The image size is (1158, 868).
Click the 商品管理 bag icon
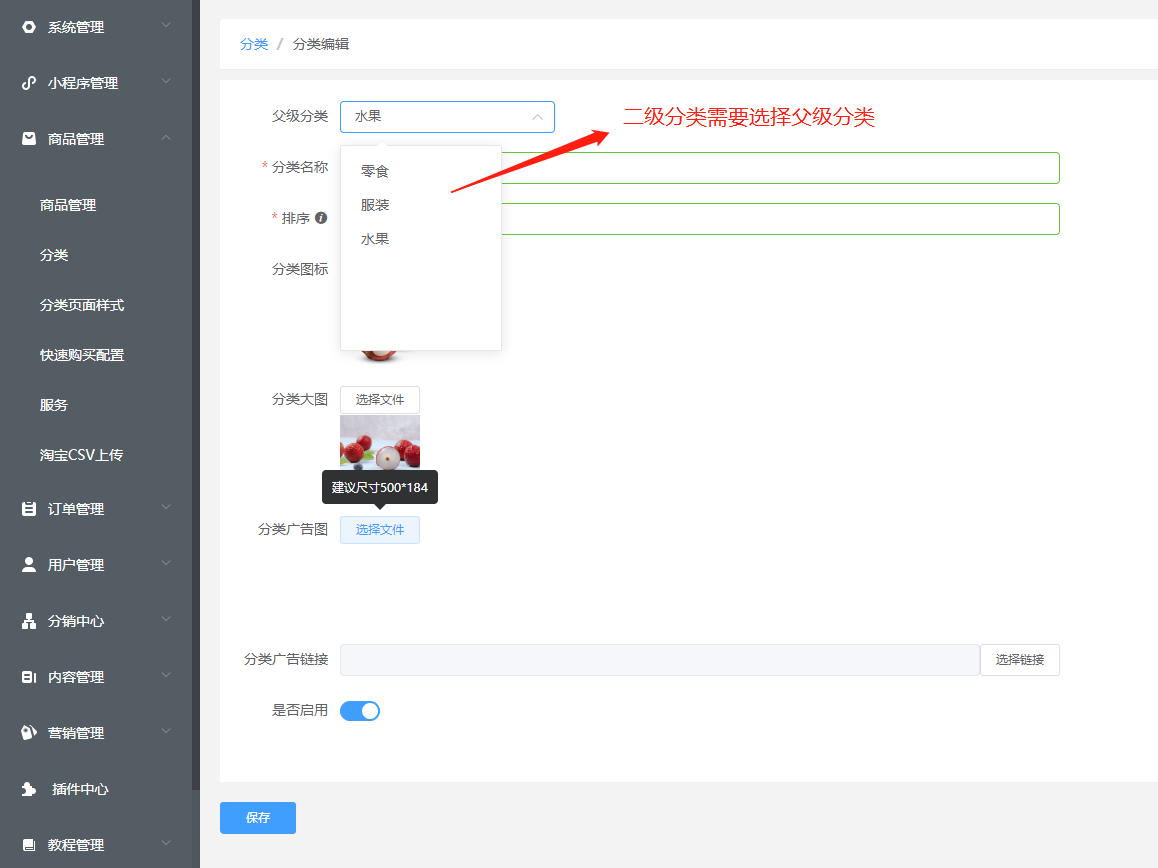click(x=29, y=139)
